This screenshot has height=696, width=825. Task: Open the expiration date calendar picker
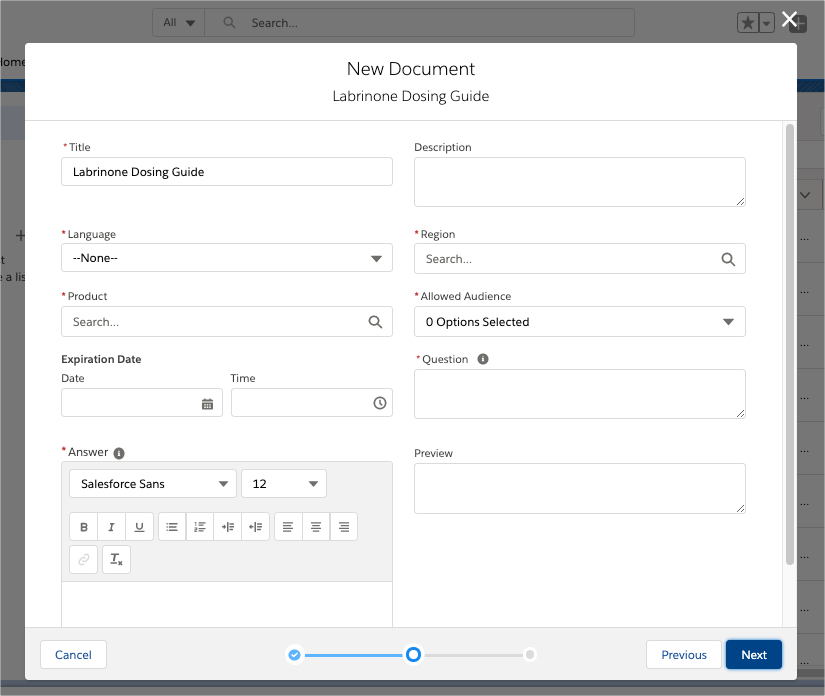(x=207, y=403)
